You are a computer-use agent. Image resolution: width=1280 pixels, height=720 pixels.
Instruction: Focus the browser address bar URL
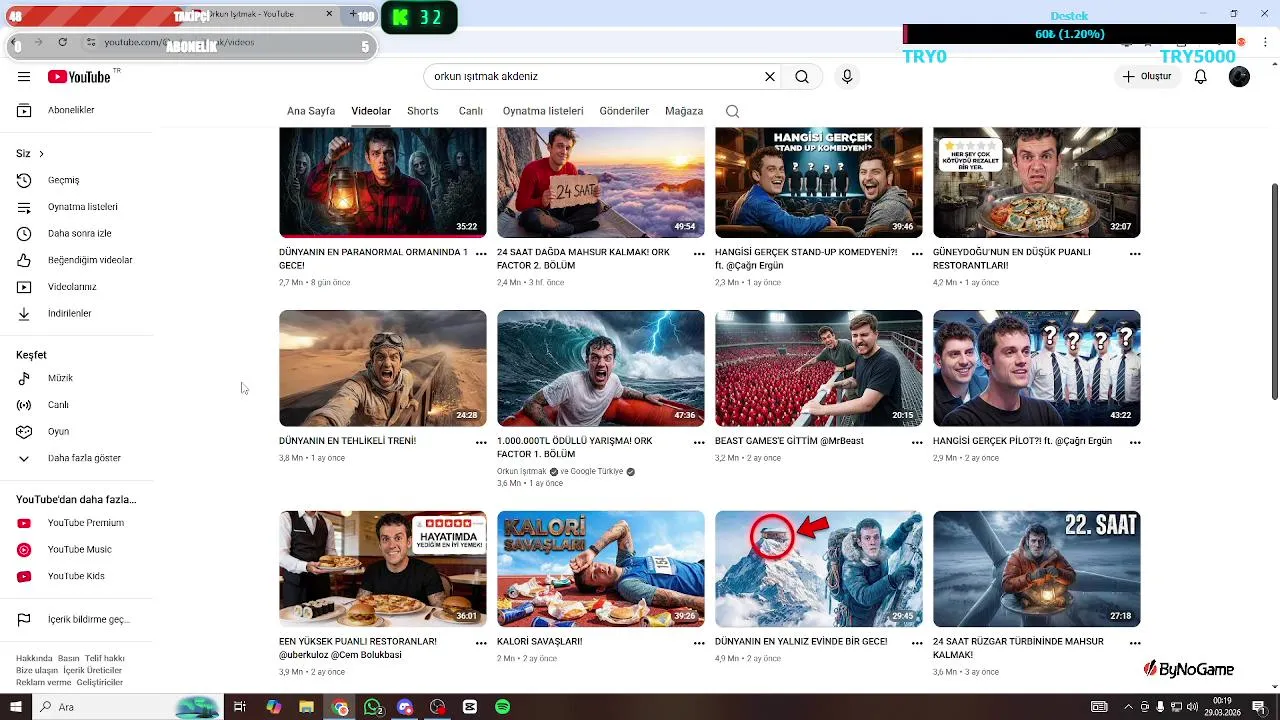220,42
